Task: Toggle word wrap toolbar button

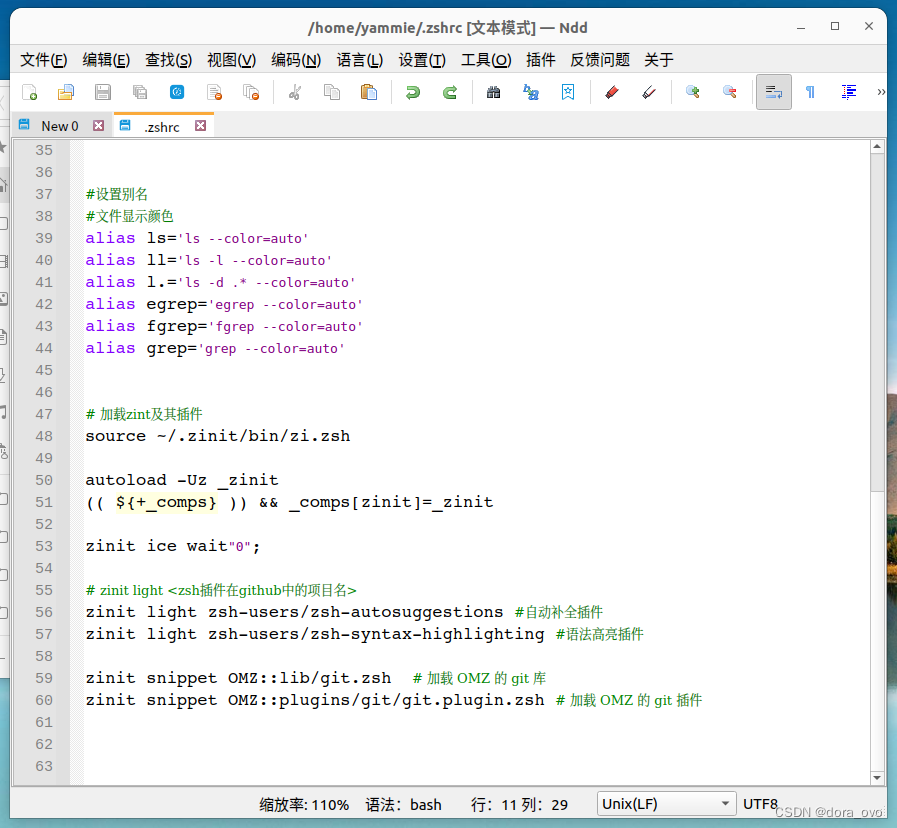Action: click(773, 92)
